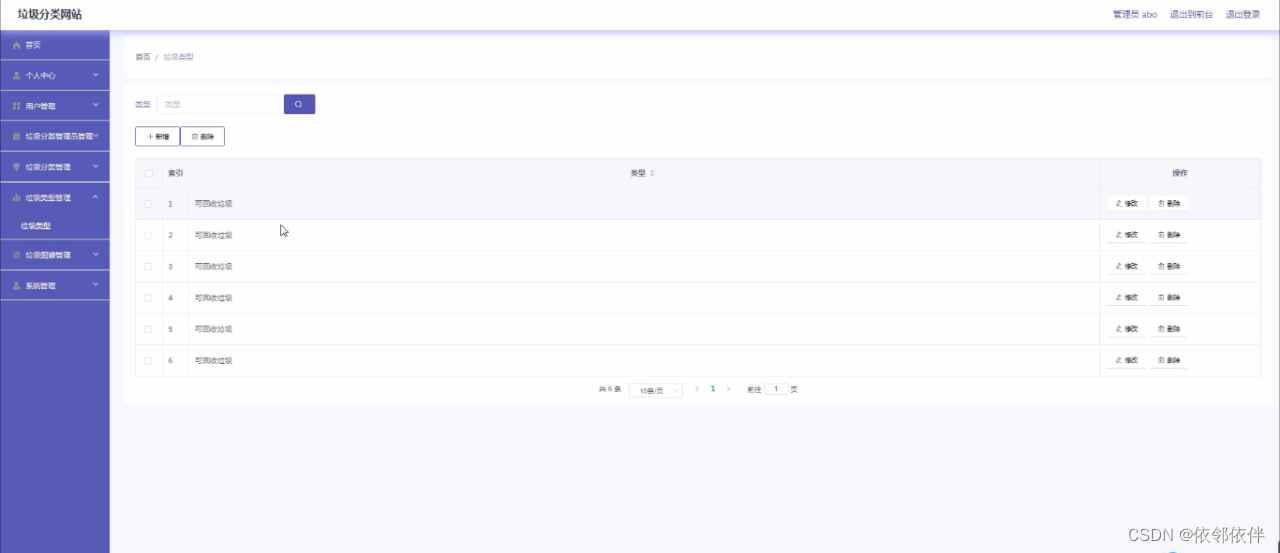Edit row 5 using its 修改 button

(1126, 328)
